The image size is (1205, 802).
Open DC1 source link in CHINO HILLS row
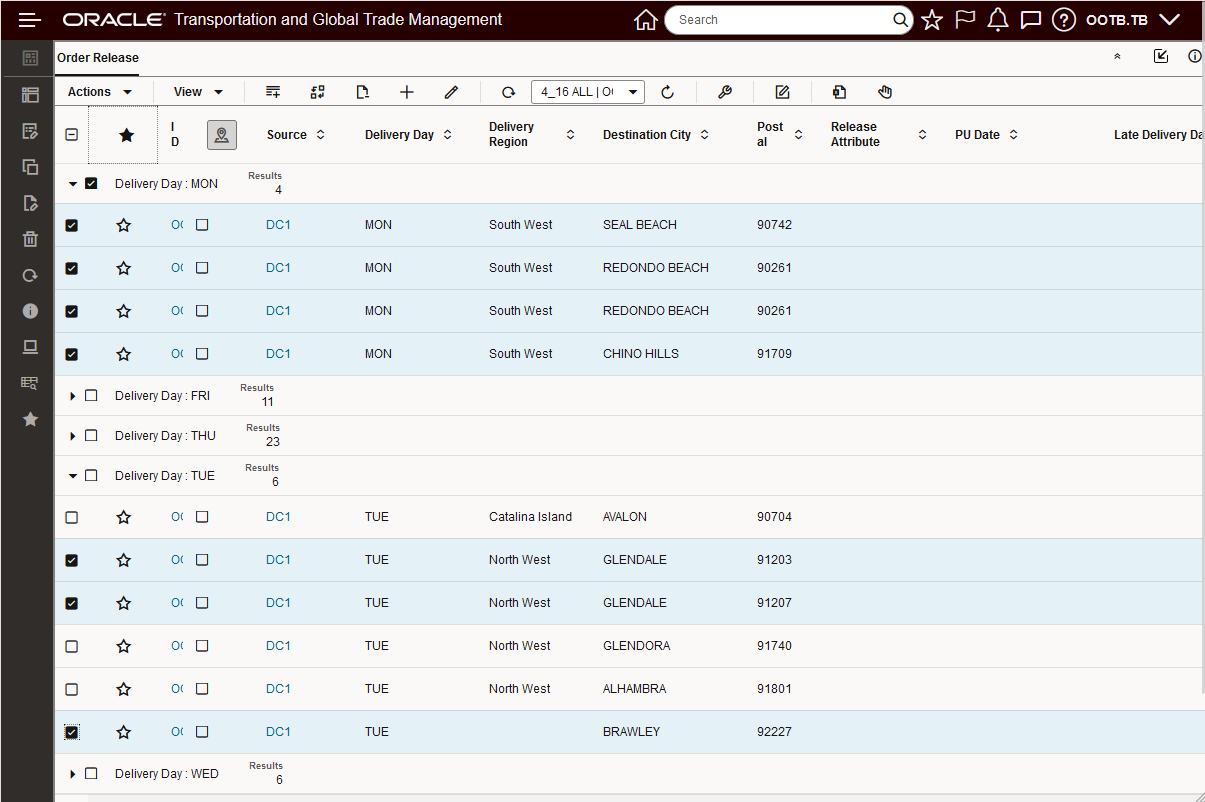278,354
